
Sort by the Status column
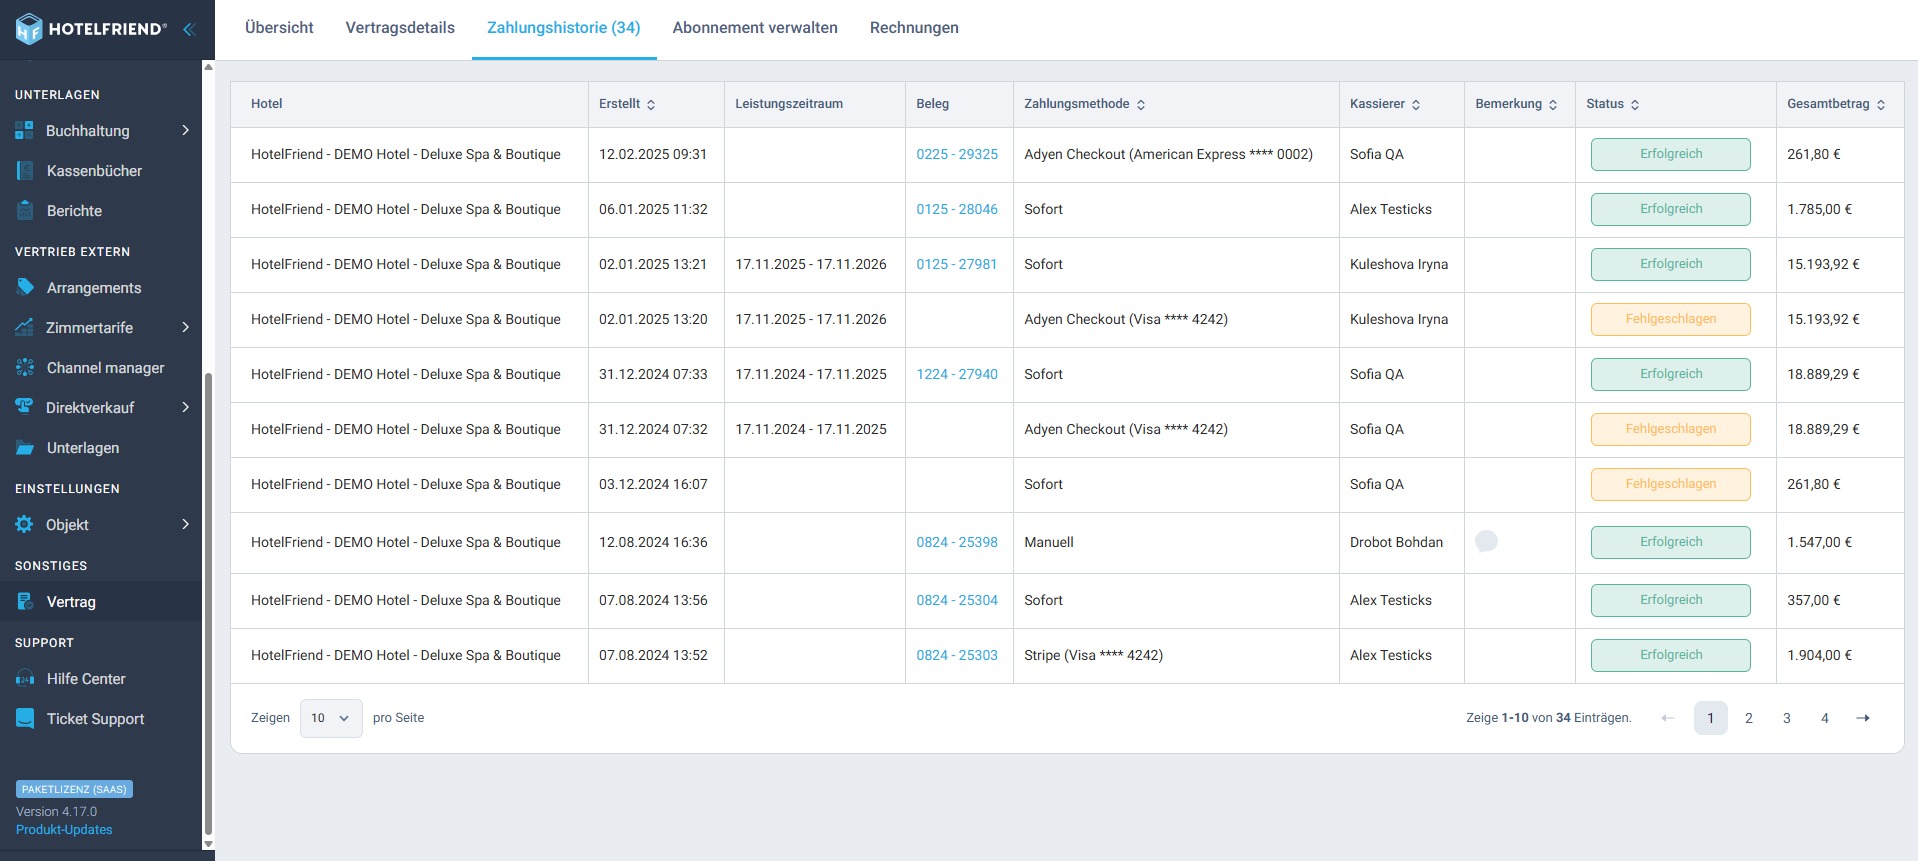click(x=1635, y=104)
